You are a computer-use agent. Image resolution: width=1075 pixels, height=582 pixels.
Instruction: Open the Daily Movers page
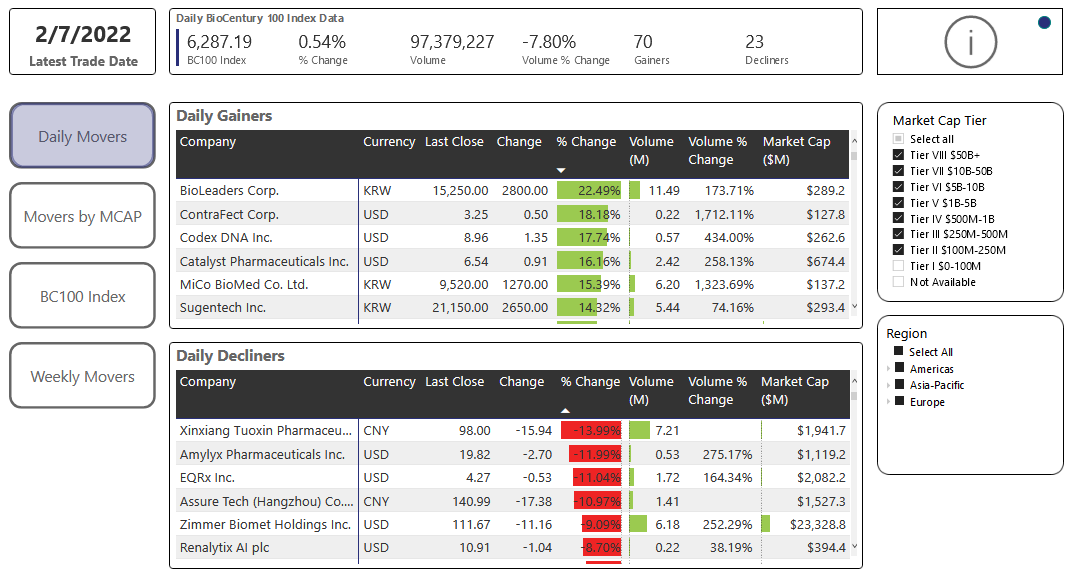tap(82, 136)
